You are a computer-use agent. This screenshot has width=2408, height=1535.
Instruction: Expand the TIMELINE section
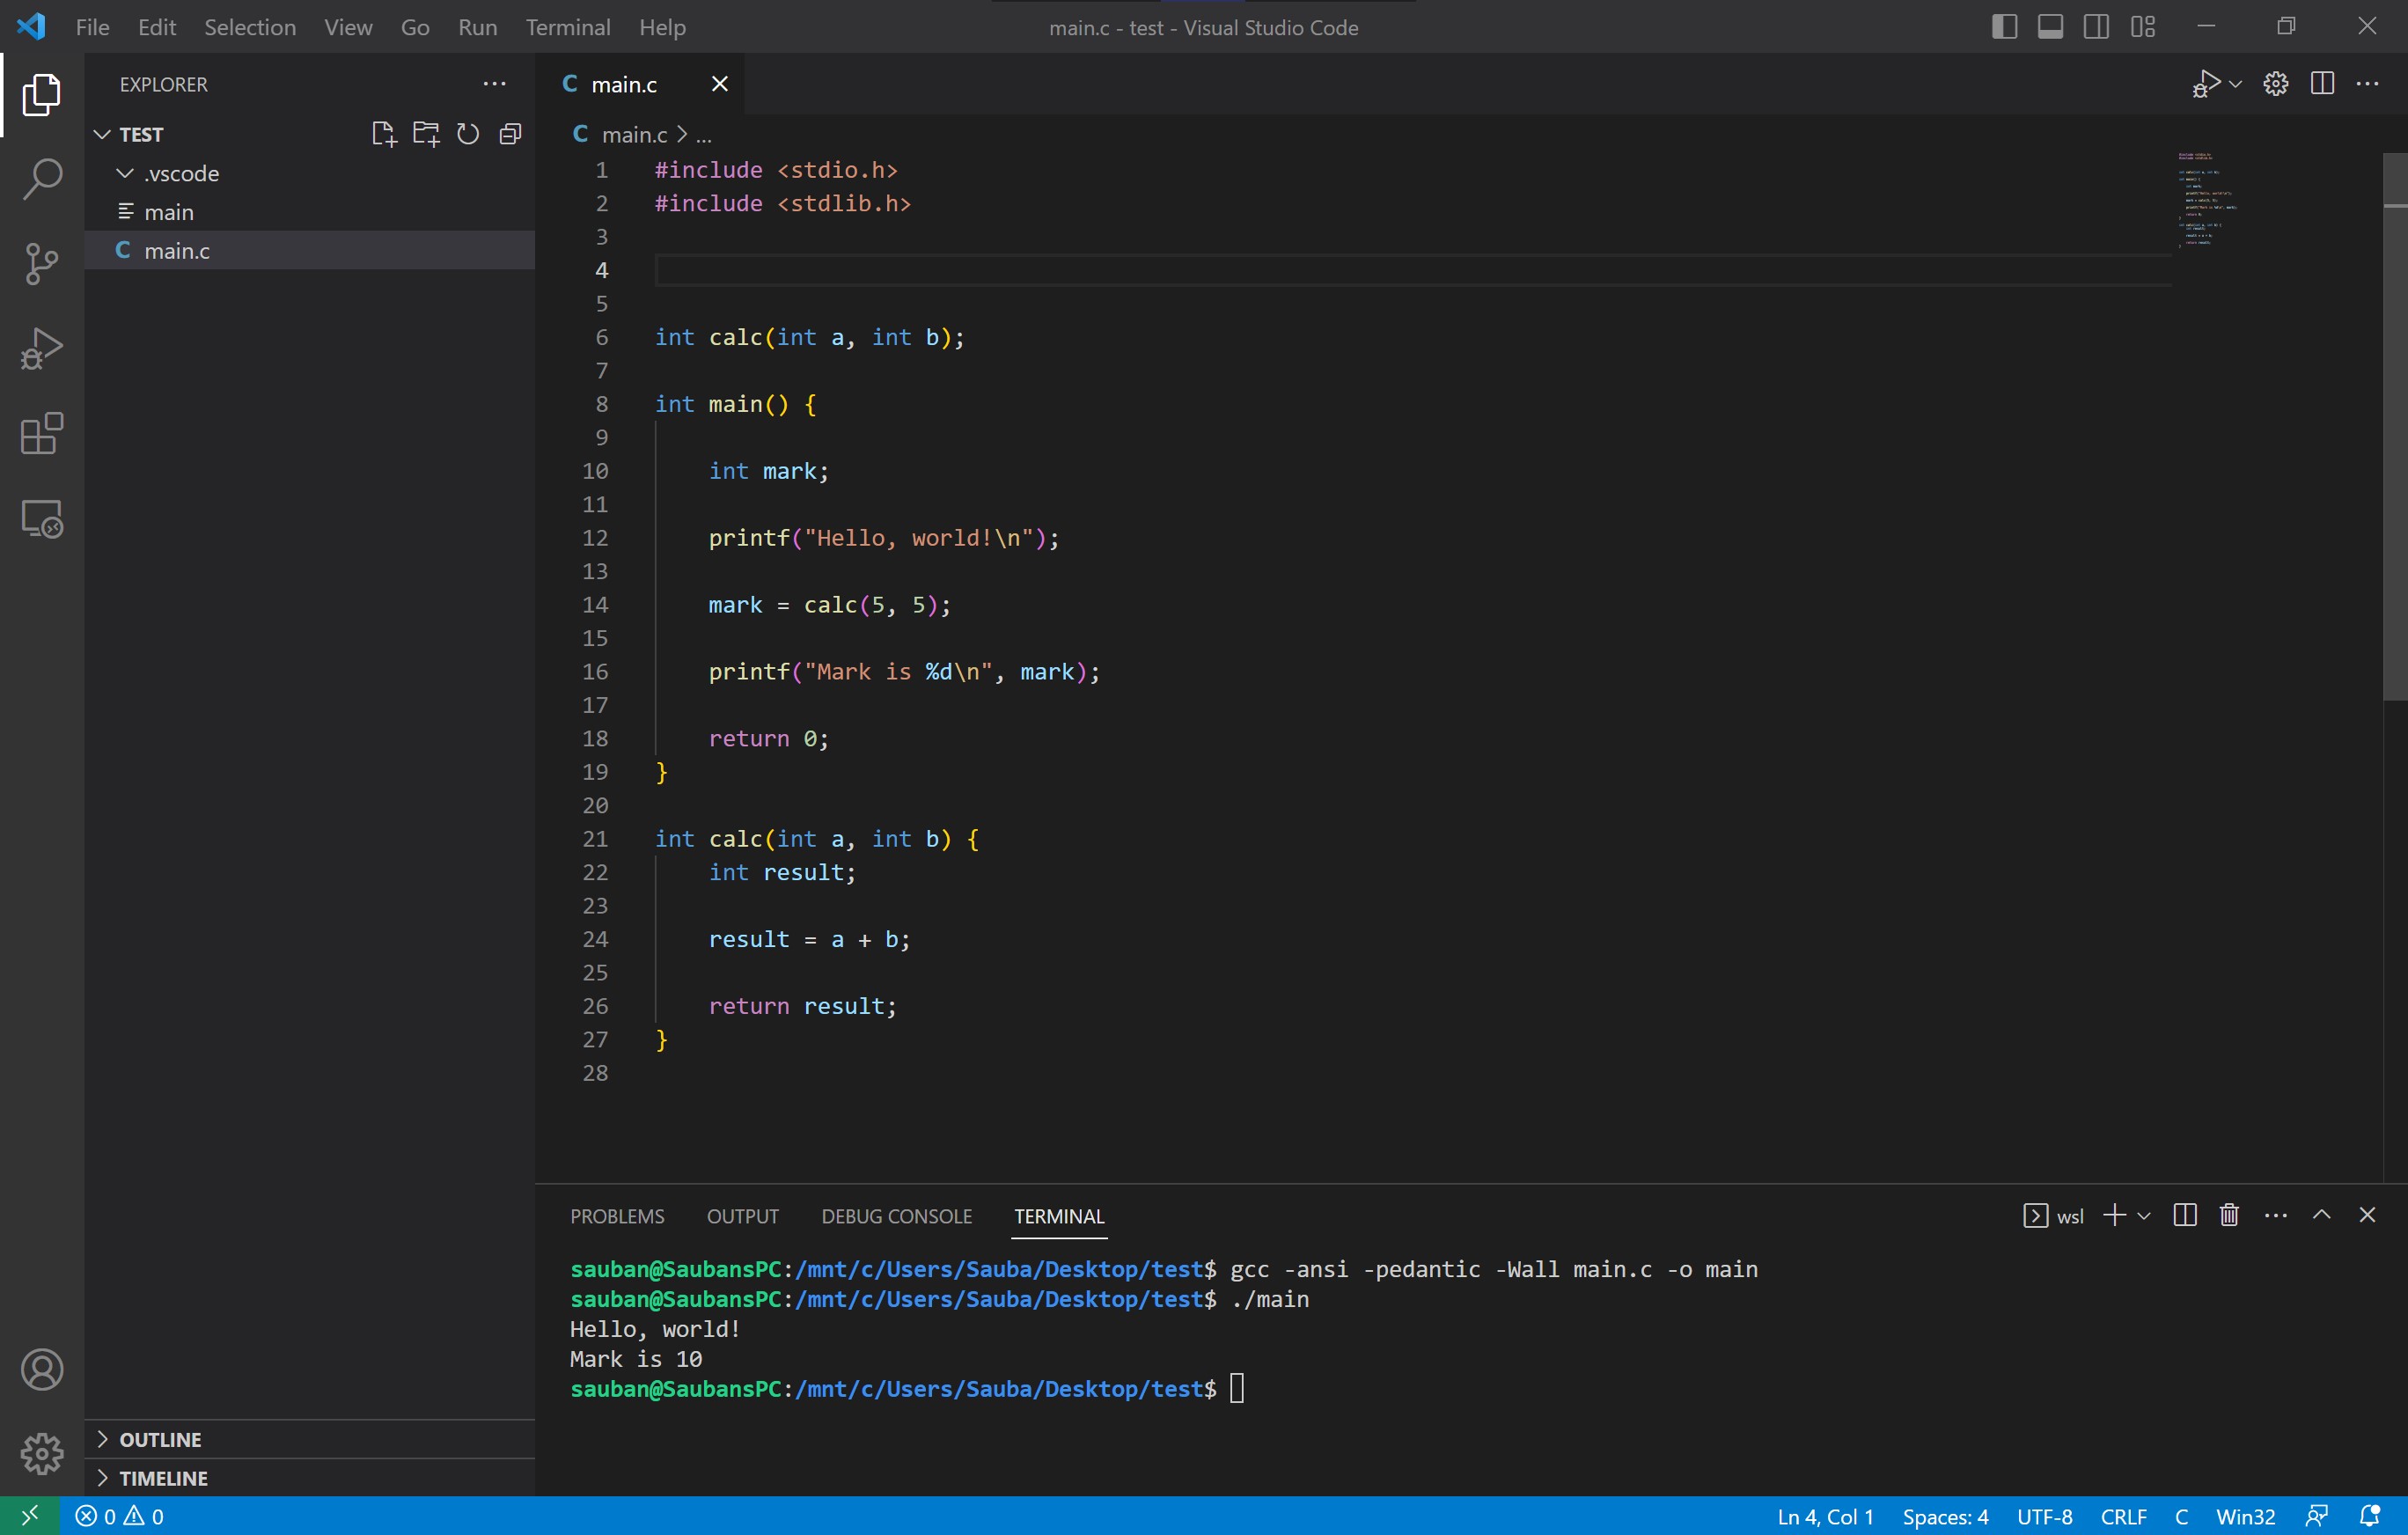point(310,1478)
